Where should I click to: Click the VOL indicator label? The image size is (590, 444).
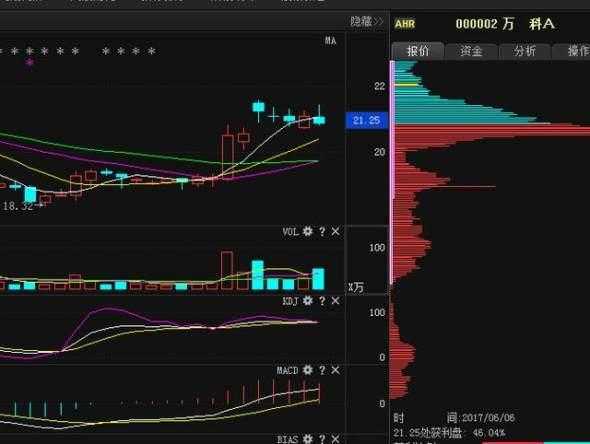[290, 231]
